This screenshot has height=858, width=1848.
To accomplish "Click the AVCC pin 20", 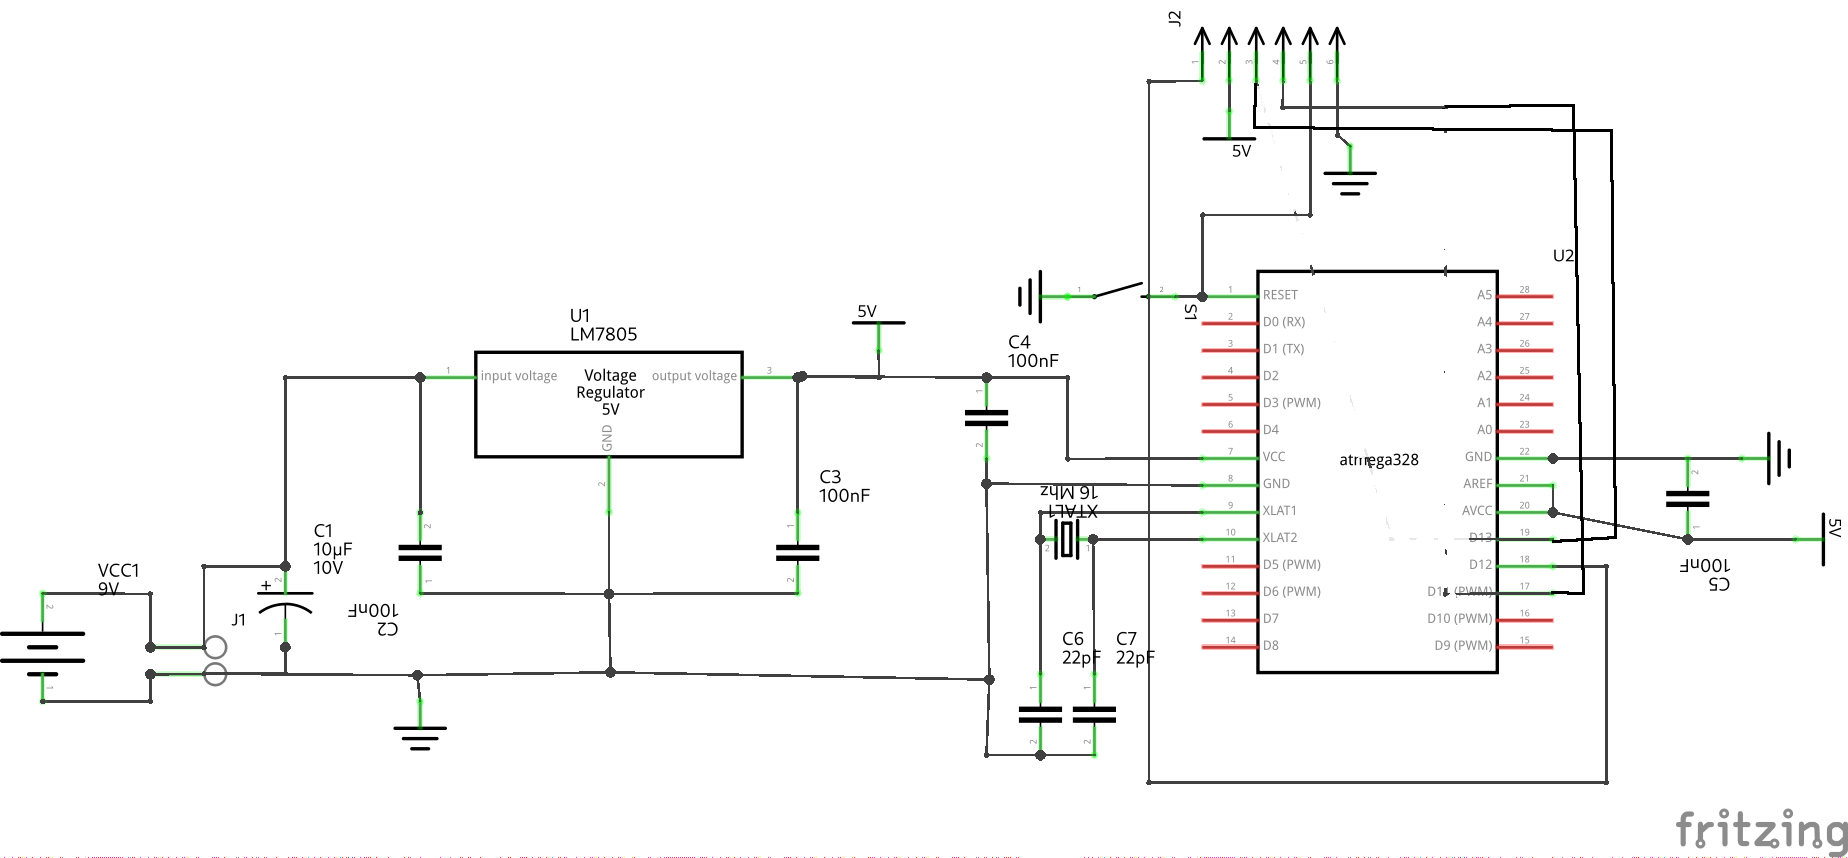I will pos(1524,512).
